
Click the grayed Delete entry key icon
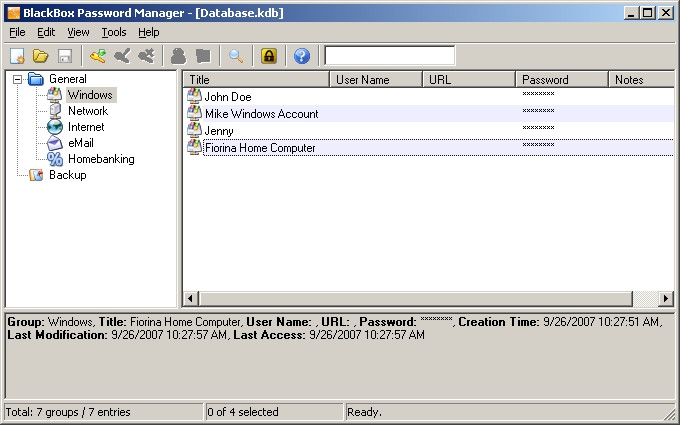(147, 56)
